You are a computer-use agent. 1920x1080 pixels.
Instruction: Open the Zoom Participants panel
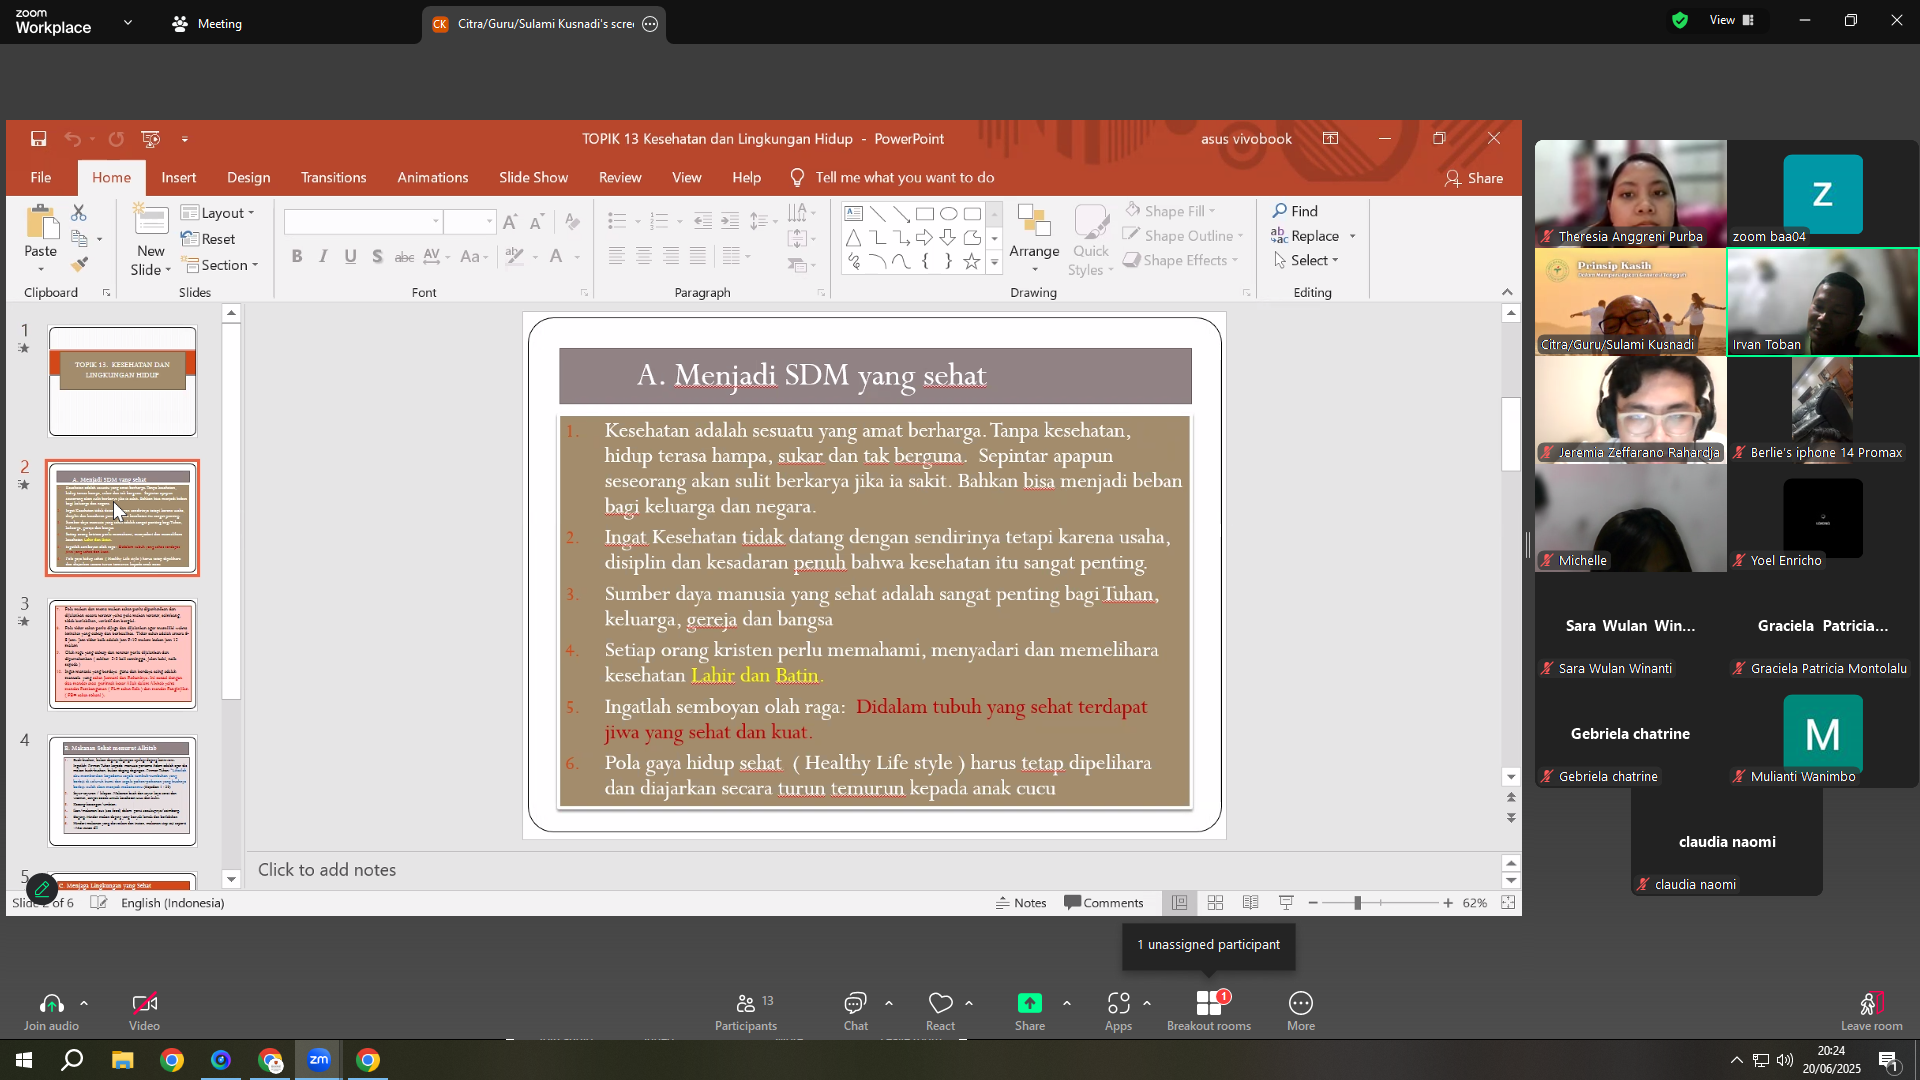click(745, 1011)
